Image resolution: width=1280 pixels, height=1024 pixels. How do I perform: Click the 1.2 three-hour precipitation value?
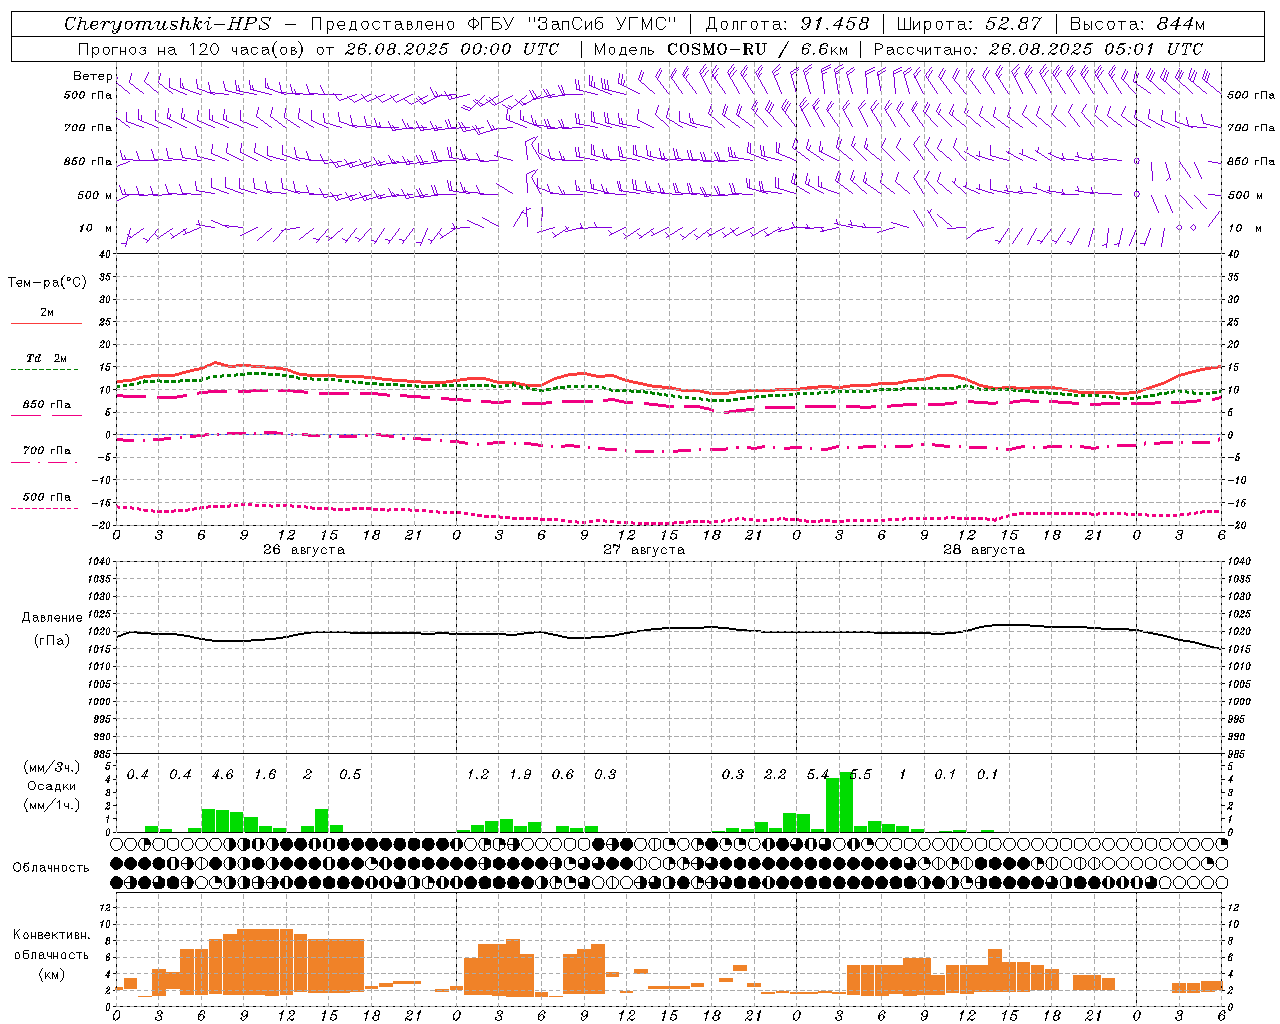click(478, 775)
